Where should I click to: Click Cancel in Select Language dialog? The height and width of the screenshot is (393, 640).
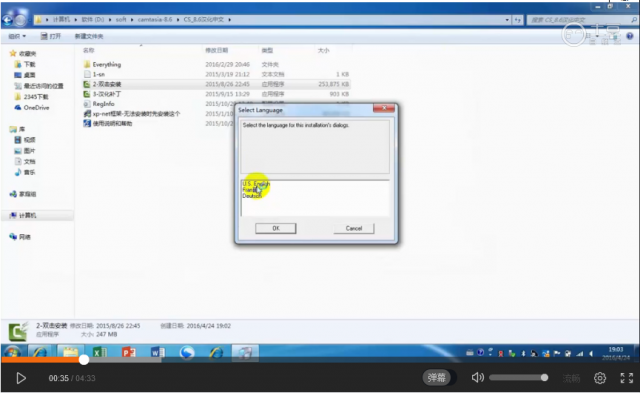coord(353,228)
